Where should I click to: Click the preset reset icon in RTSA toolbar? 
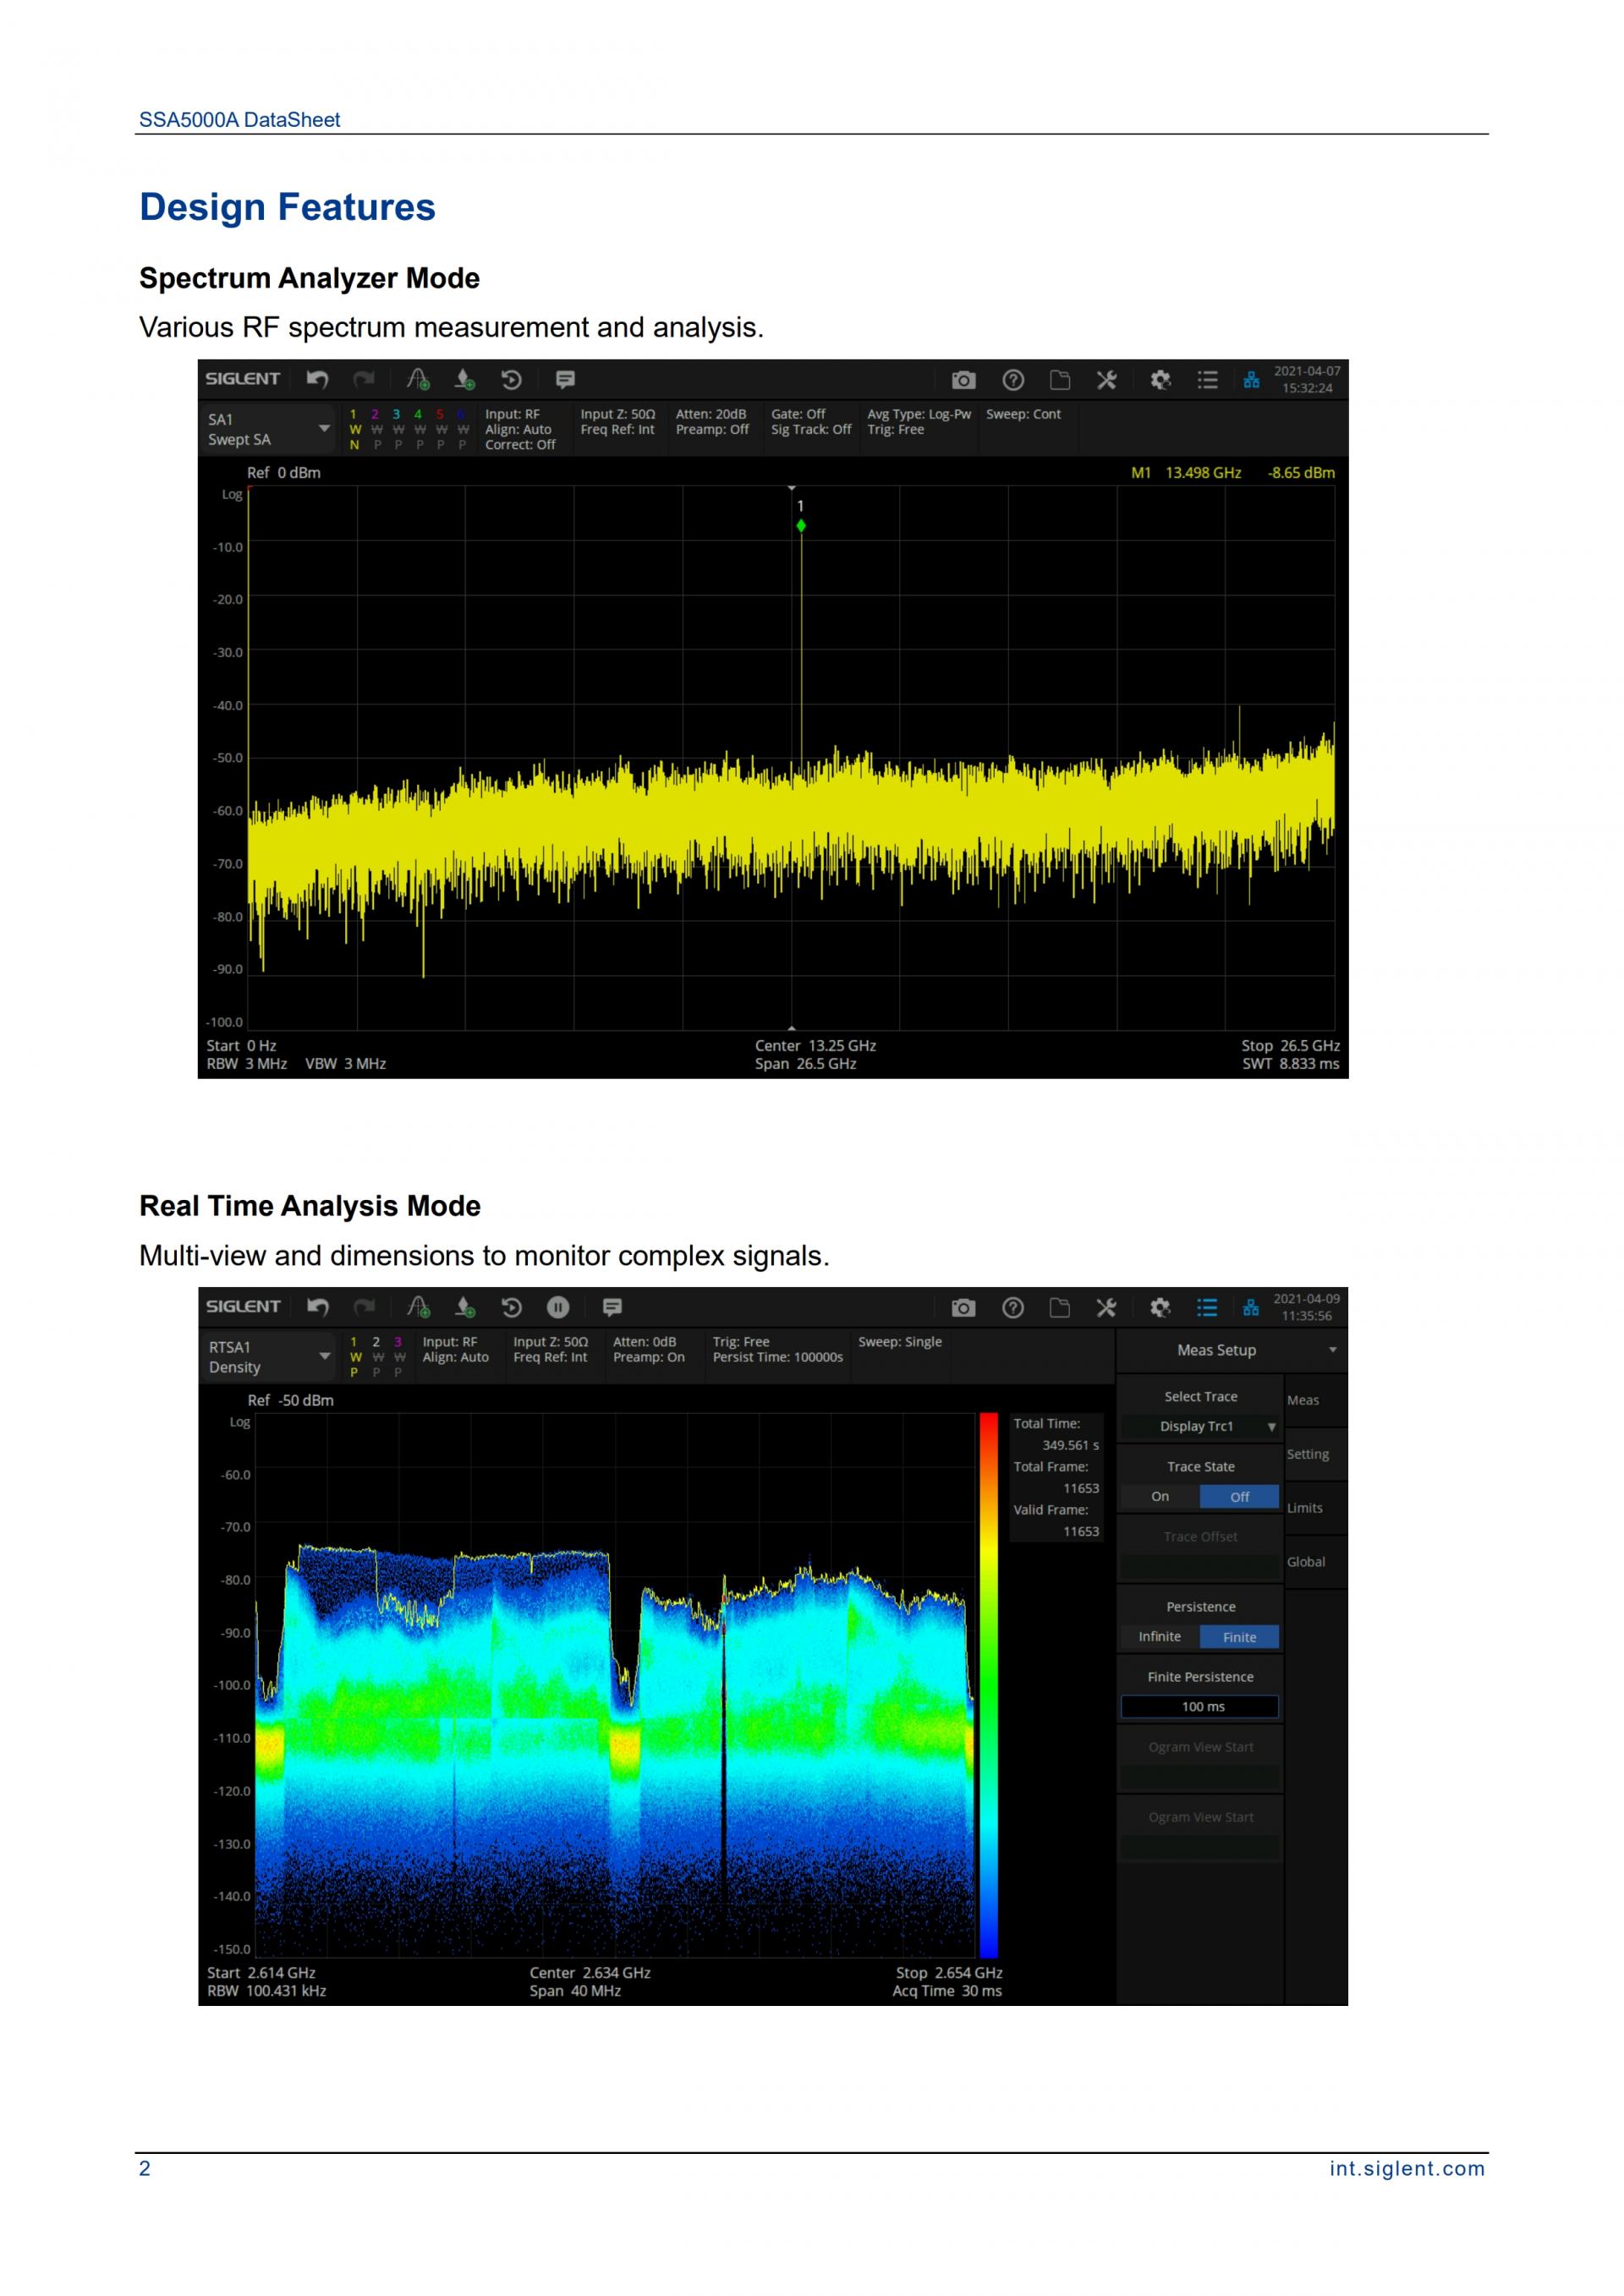[x=511, y=1307]
